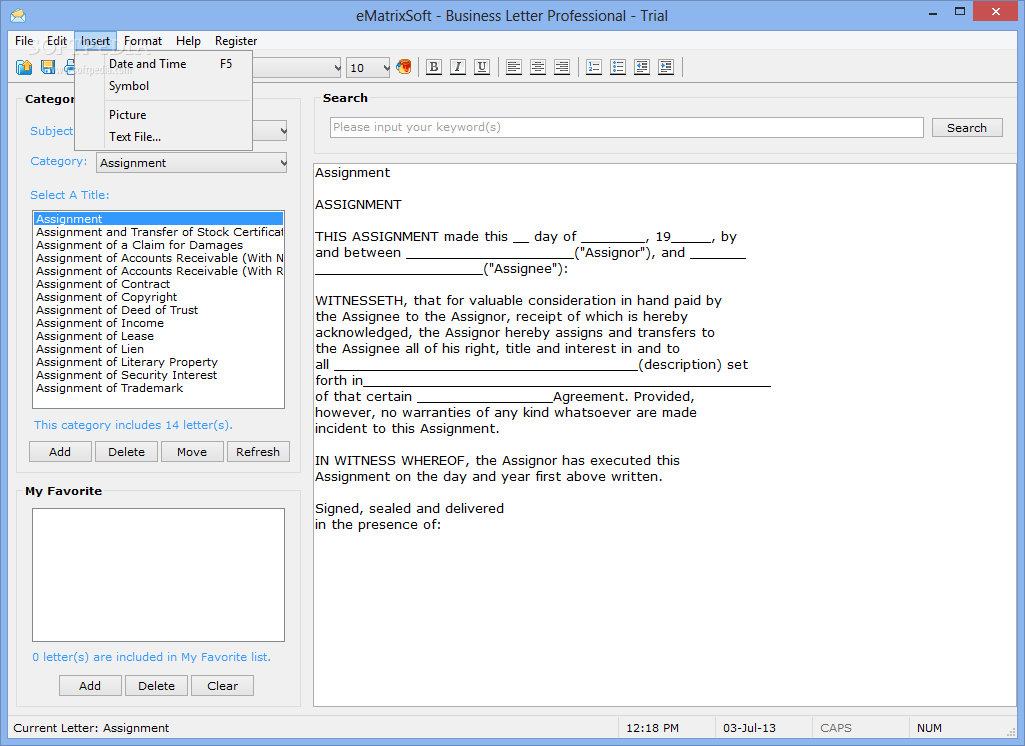Decrease paragraph indent
Screen dimensions: 1025x746
point(642,67)
